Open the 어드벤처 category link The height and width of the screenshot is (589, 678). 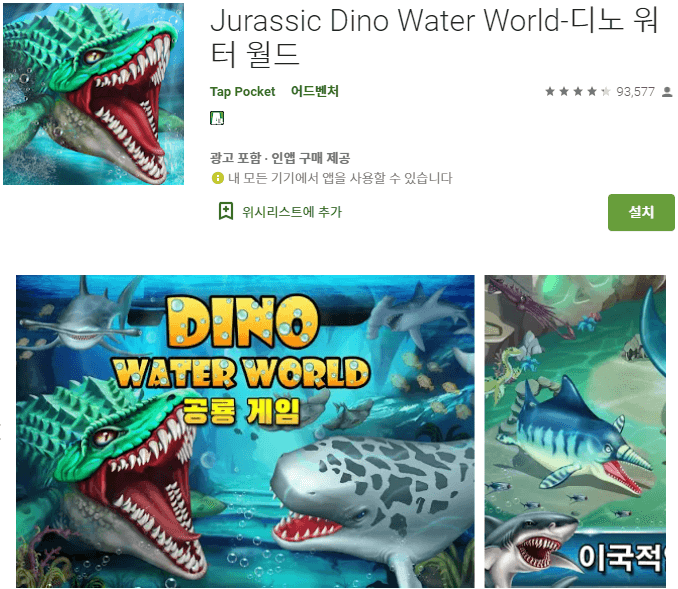point(315,91)
